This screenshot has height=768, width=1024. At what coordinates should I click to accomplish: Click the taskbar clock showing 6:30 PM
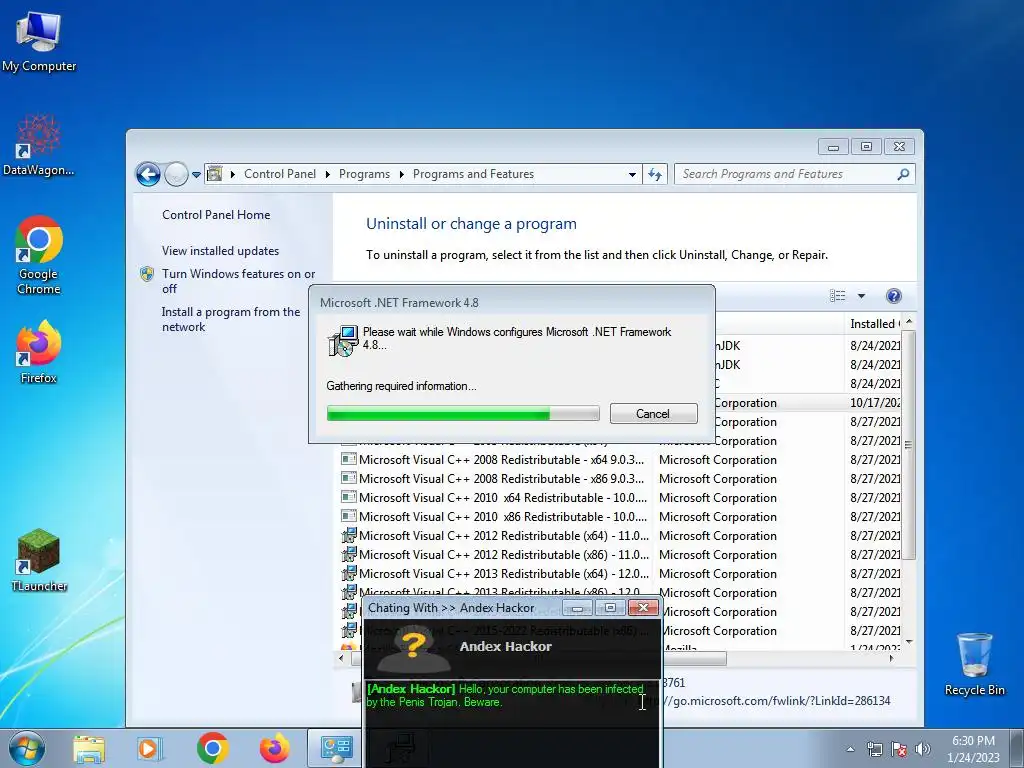(973, 749)
